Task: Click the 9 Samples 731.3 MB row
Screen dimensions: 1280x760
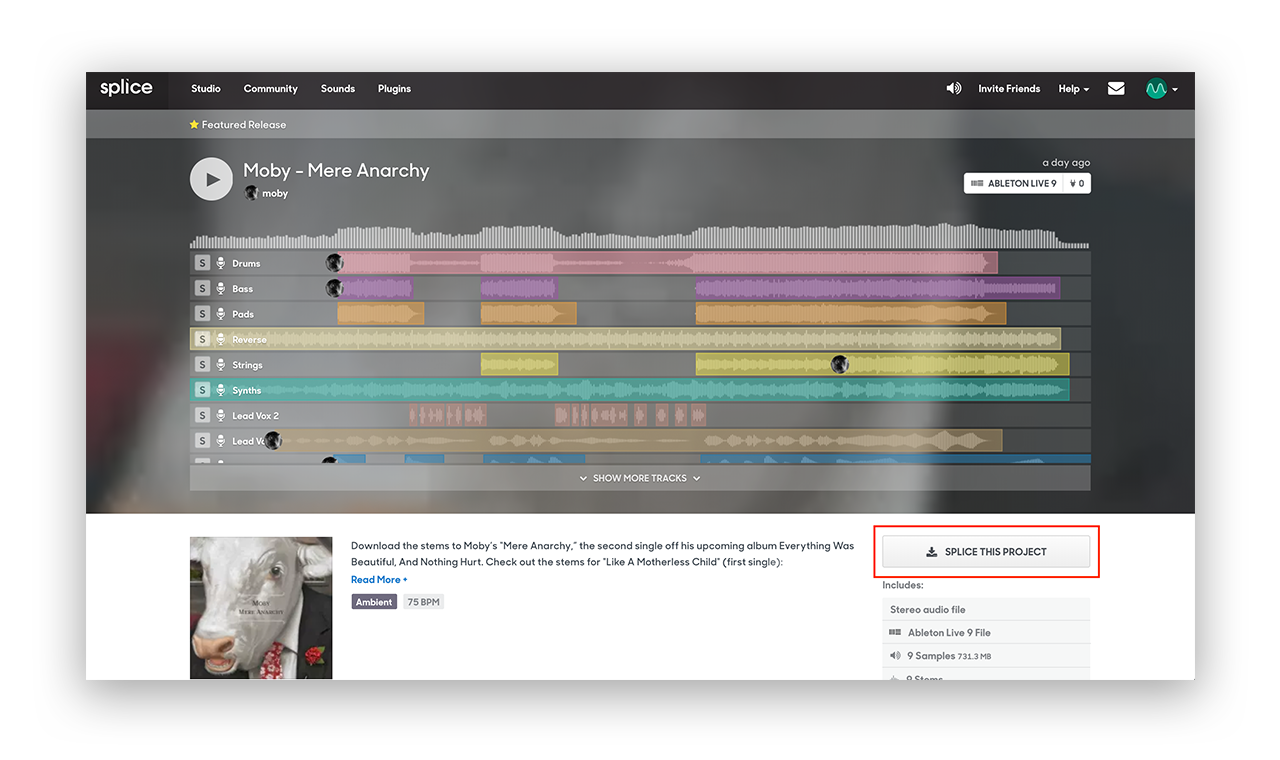Action: pyautogui.click(x=986, y=656)
